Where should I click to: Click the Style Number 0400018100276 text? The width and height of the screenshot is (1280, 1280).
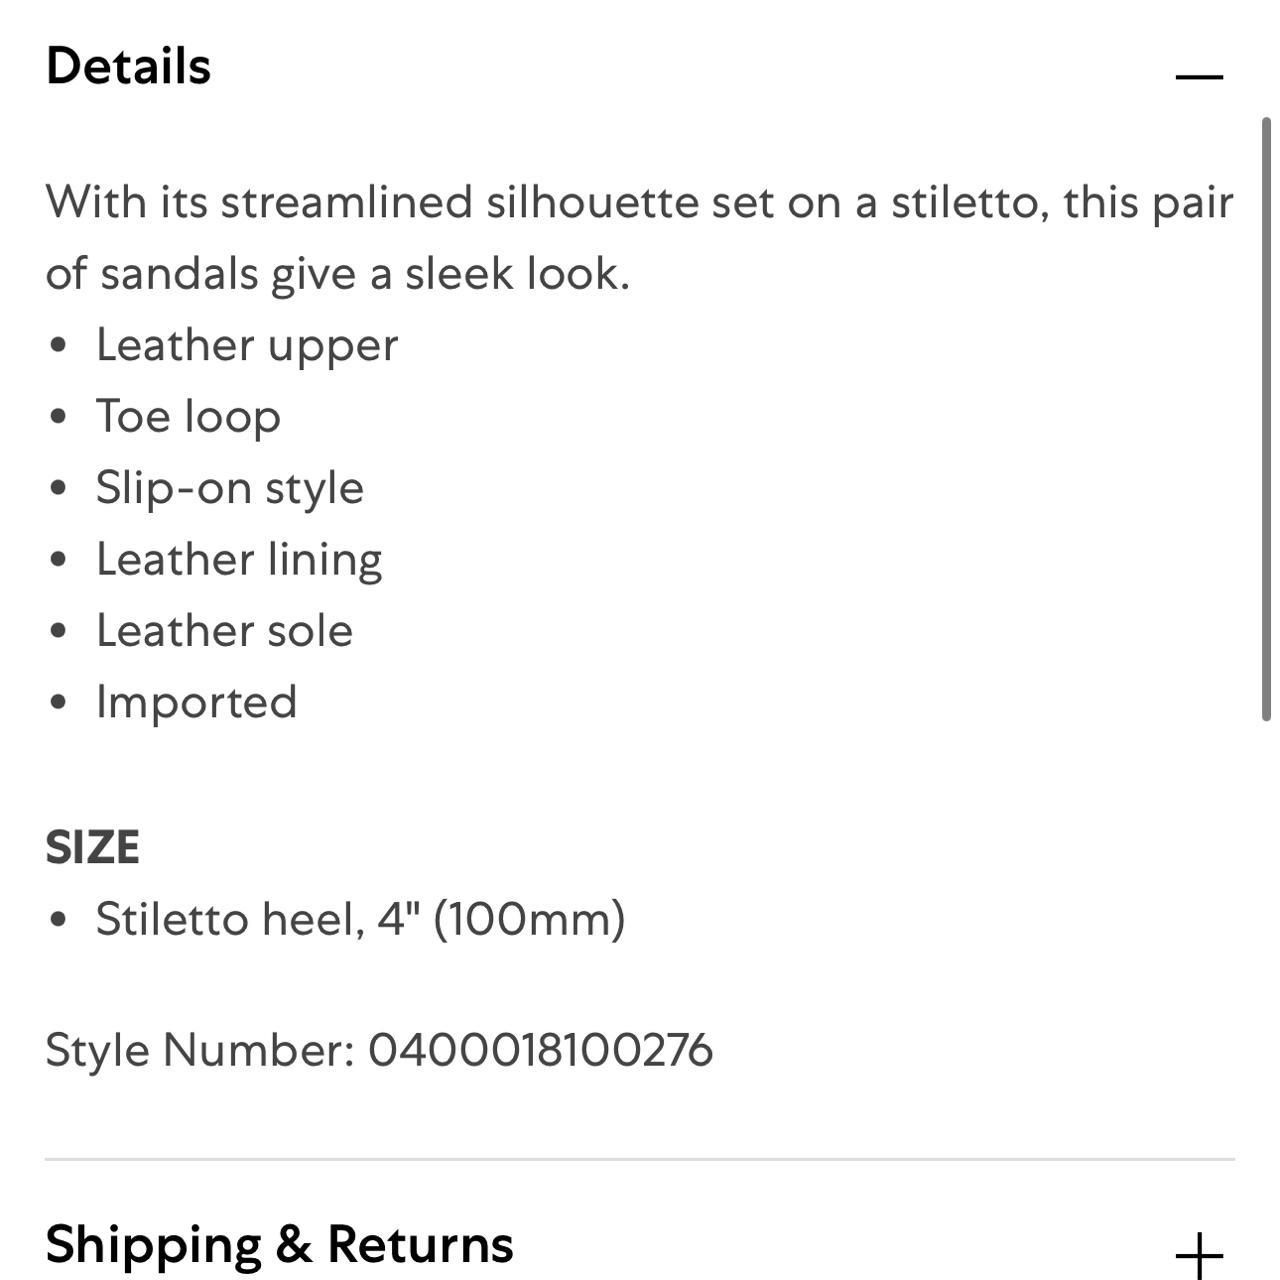click(x=379, y=1051)
